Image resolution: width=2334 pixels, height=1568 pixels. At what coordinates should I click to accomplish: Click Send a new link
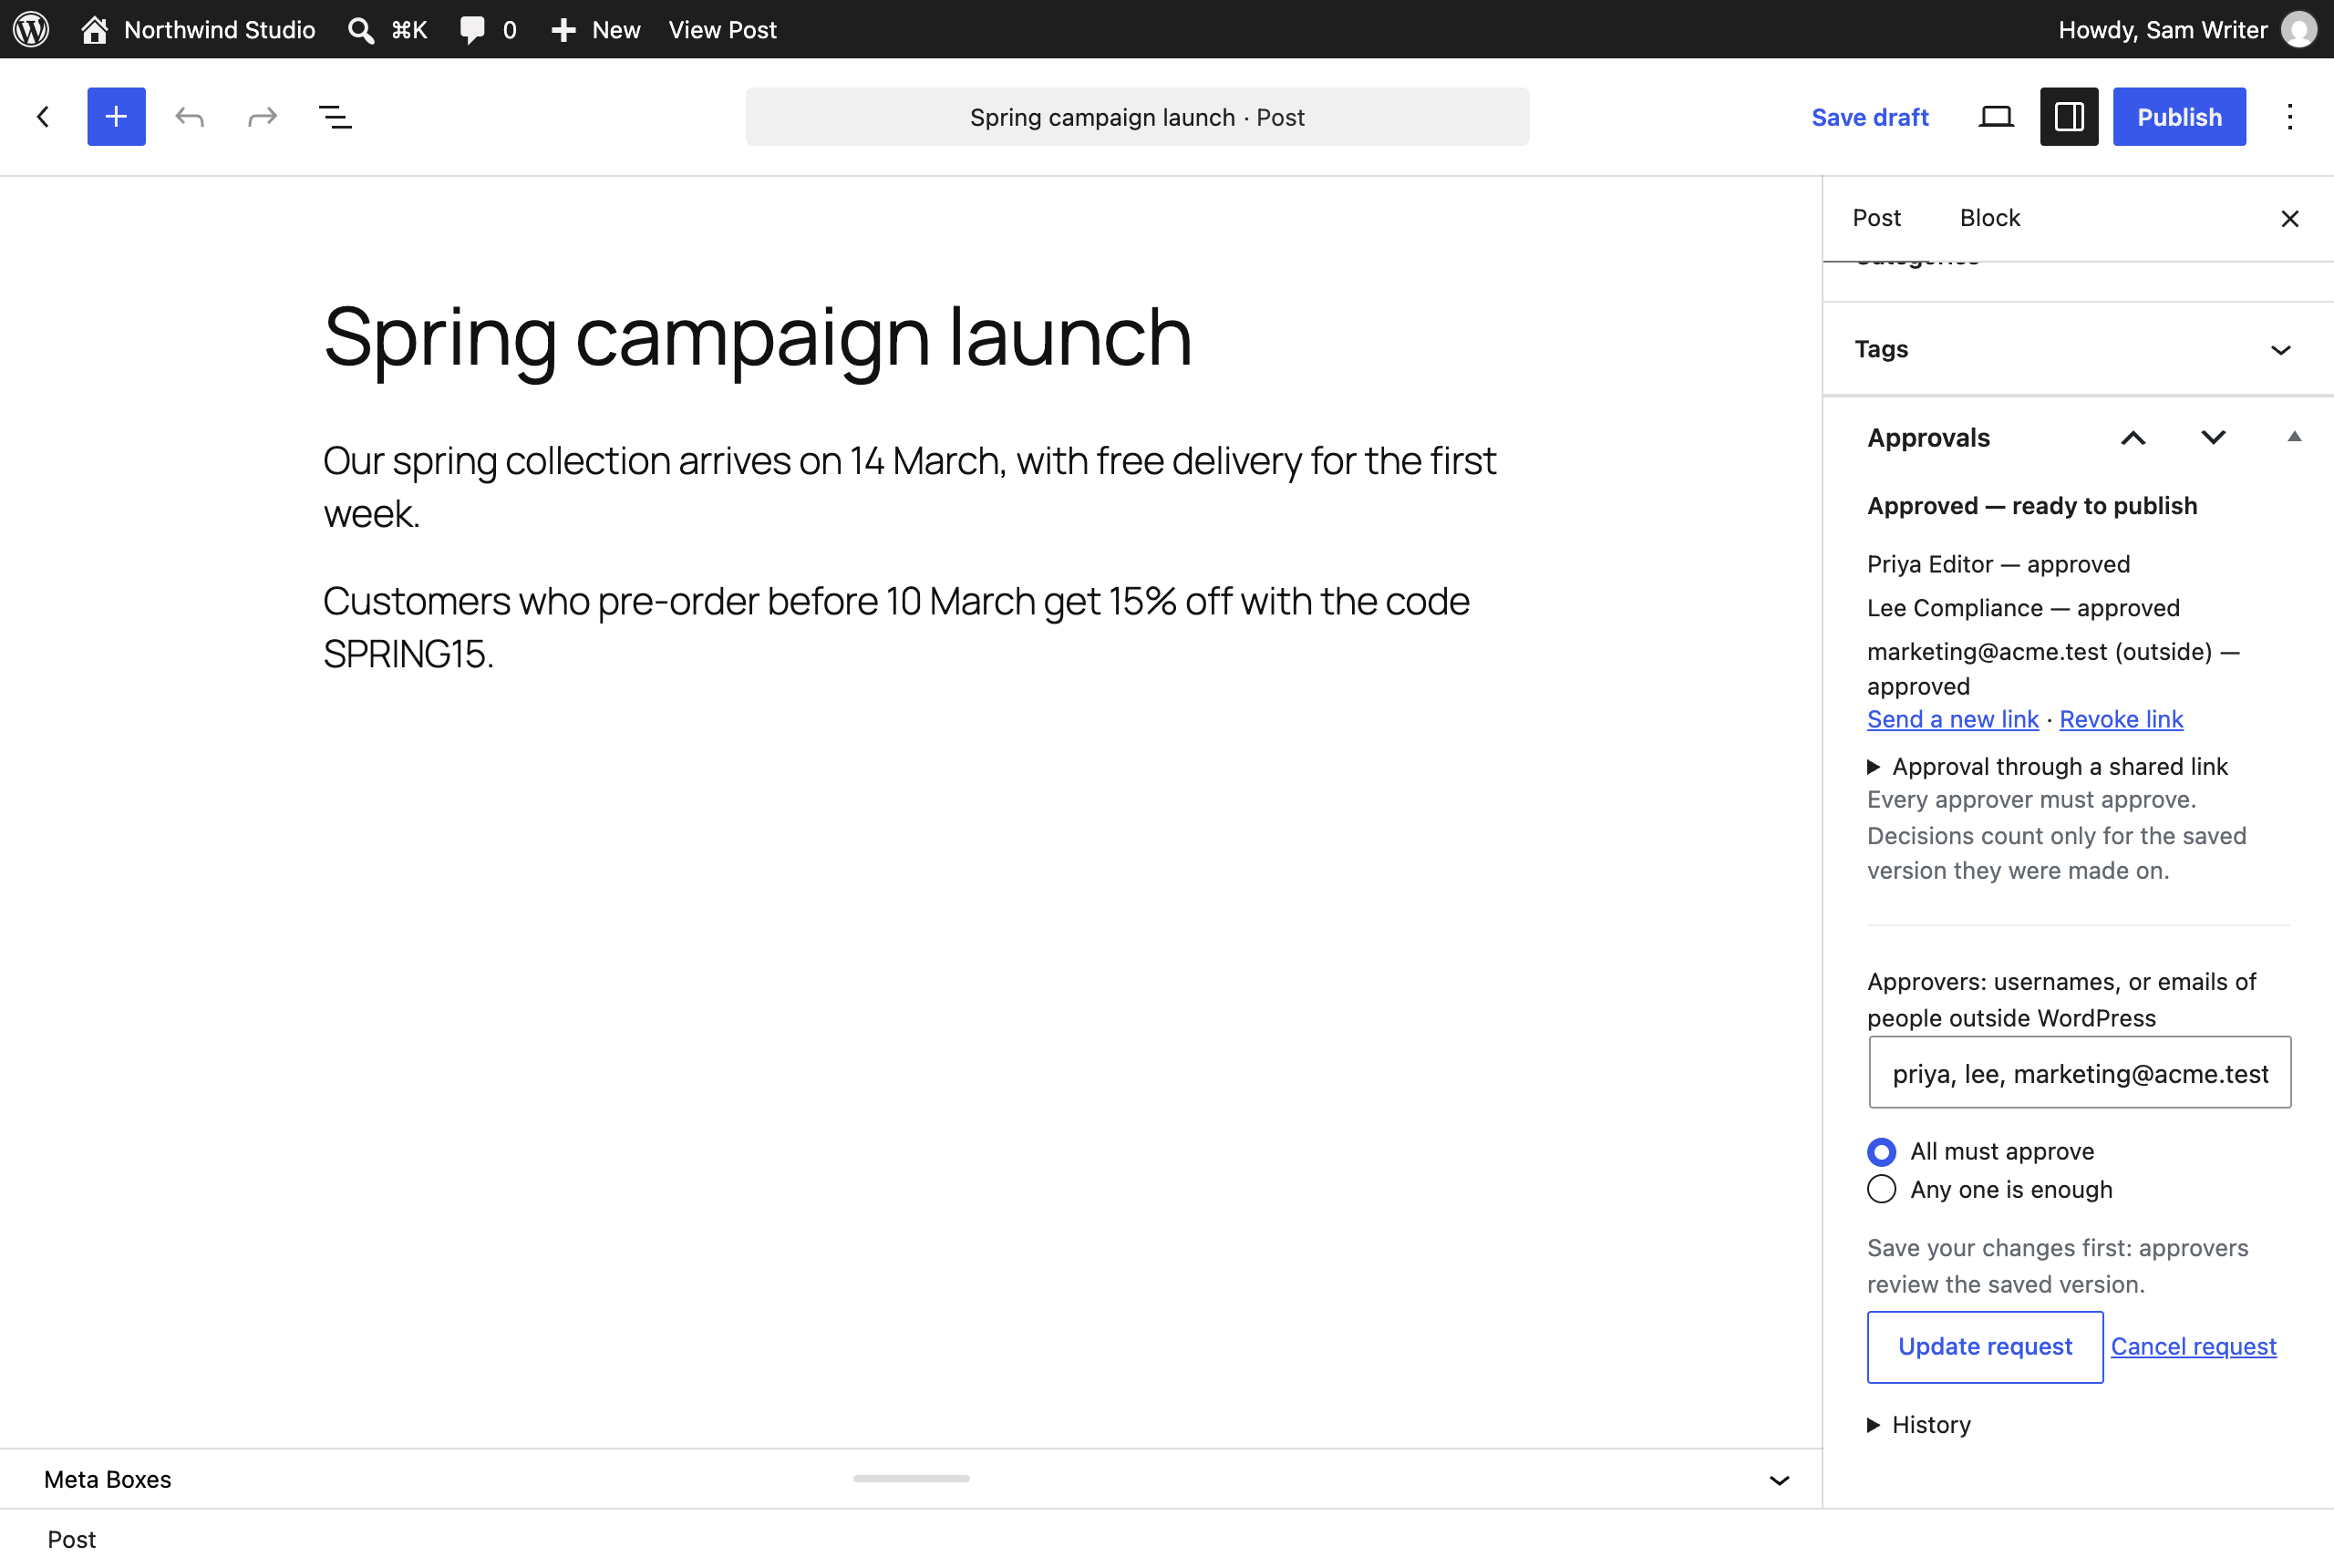1952,719
